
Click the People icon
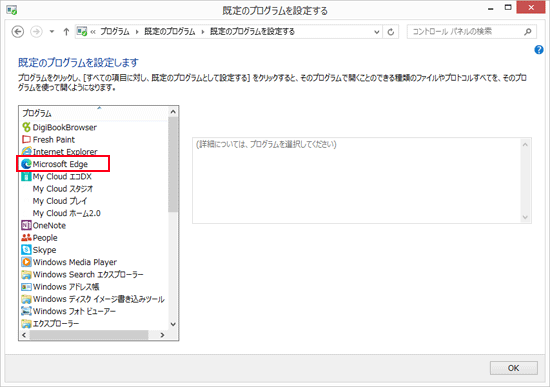click(26, 238)
